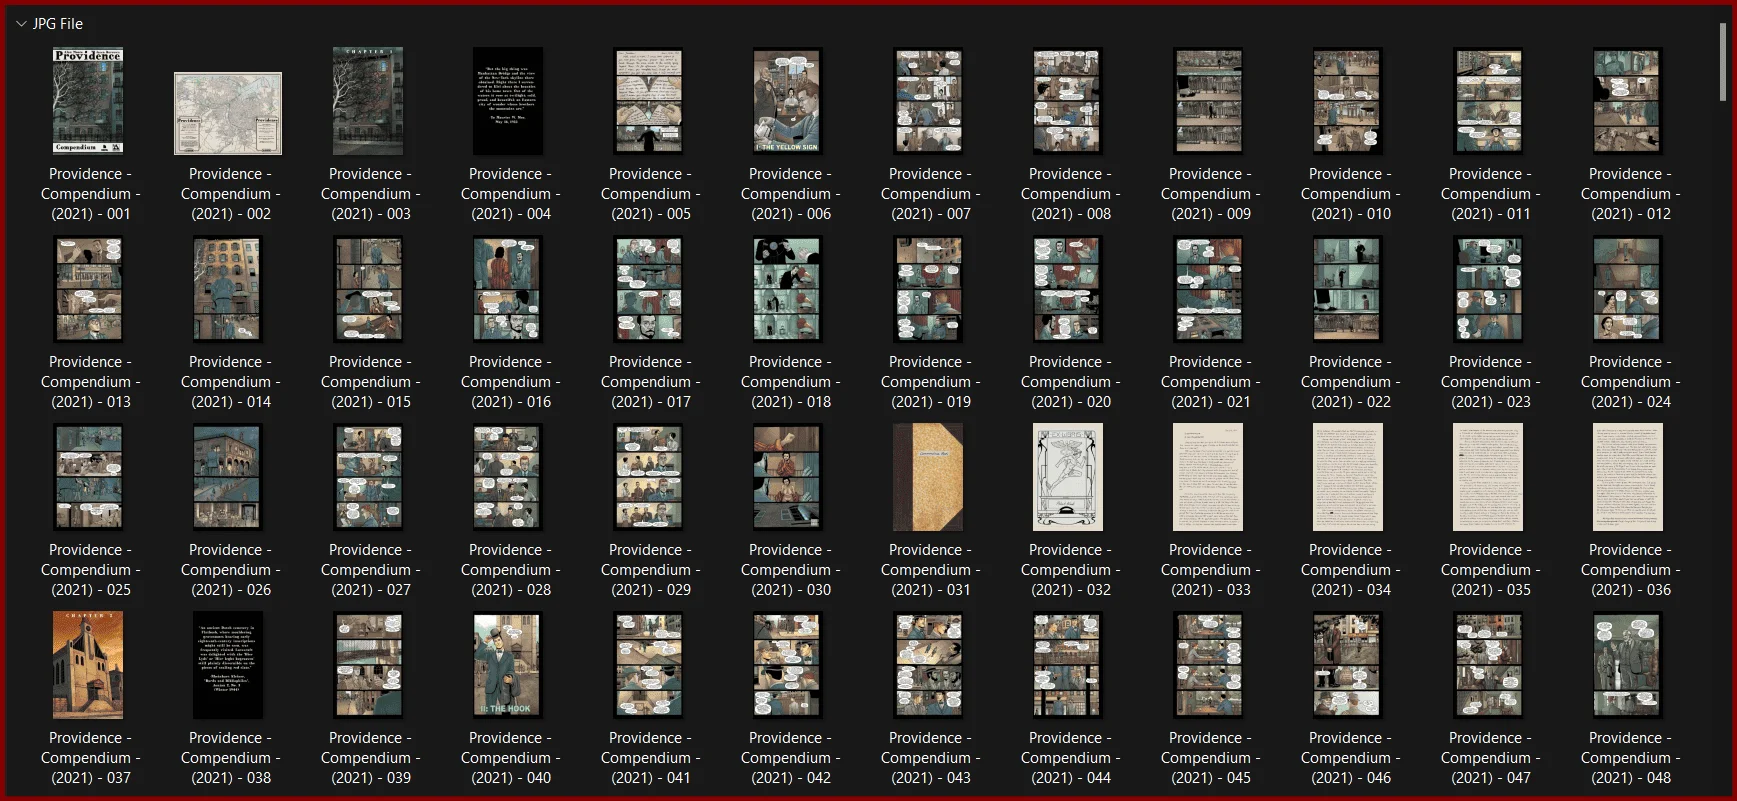
Task: Select the JPG File group header
Action: pos(58,24)
